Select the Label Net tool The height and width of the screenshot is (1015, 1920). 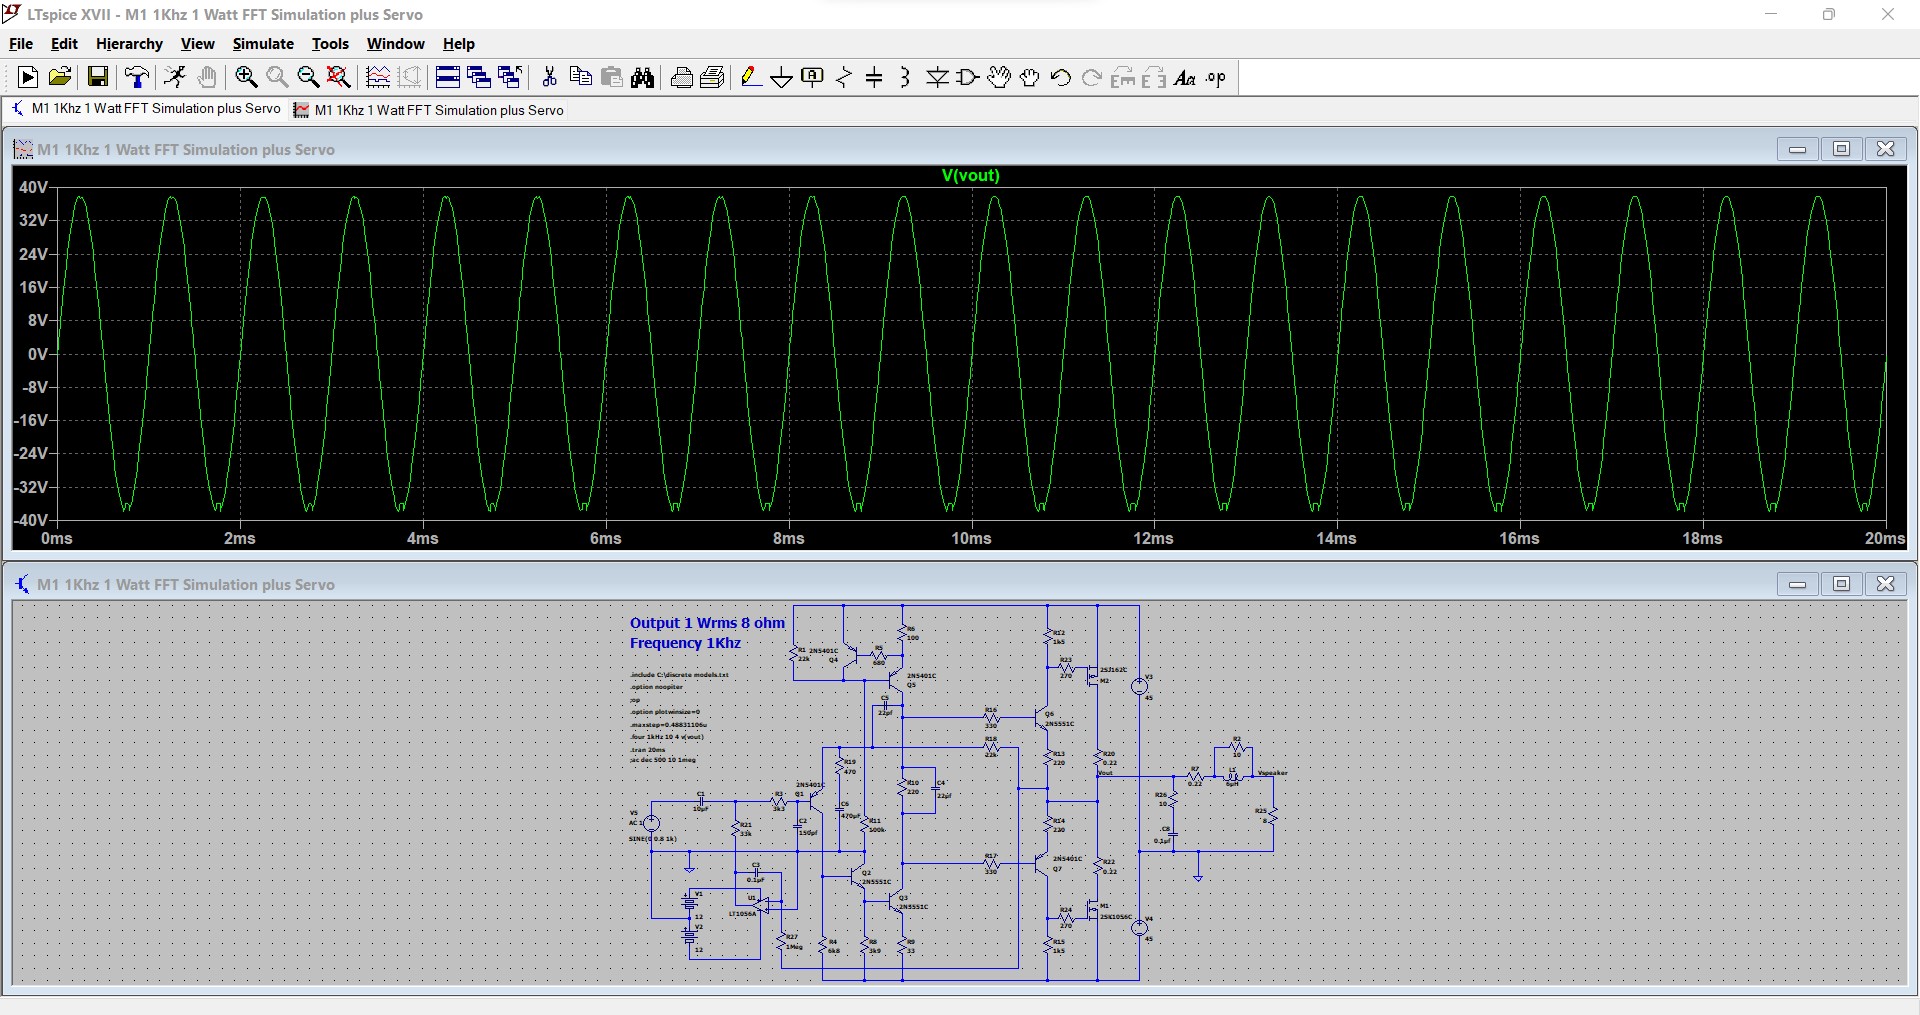(x=813, y=77)
